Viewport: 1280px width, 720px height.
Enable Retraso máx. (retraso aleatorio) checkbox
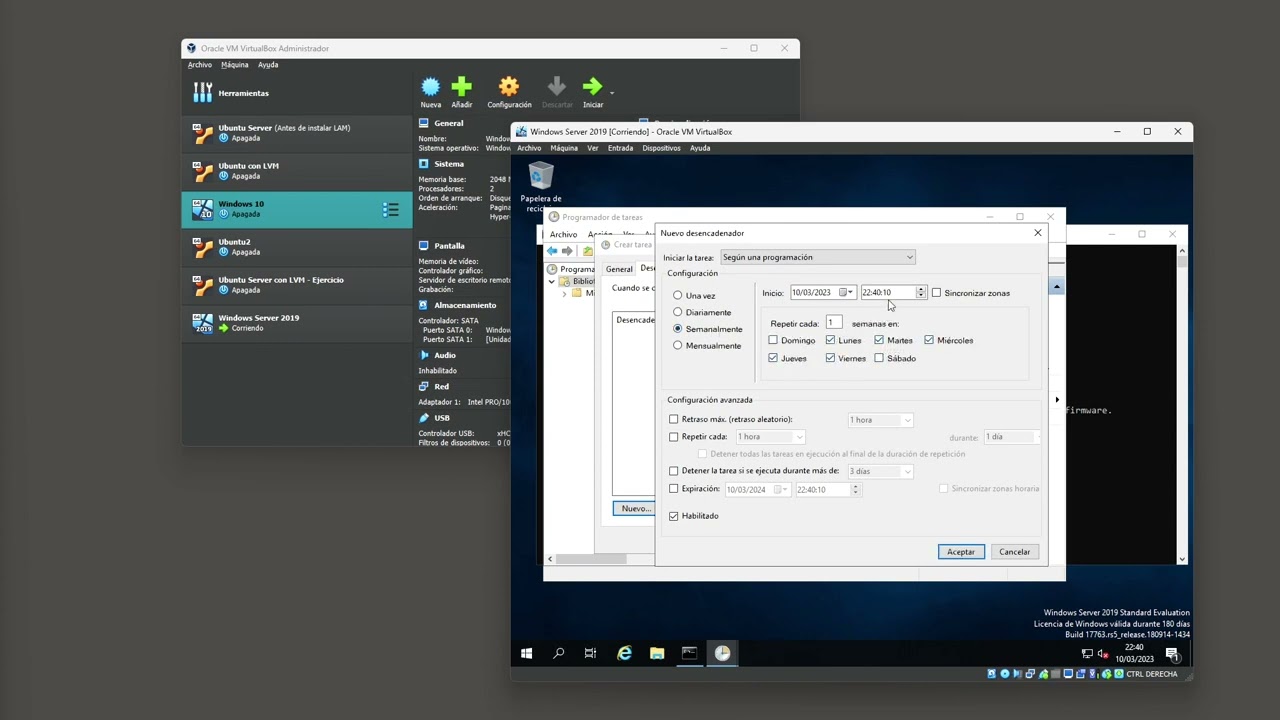(674, 420)
